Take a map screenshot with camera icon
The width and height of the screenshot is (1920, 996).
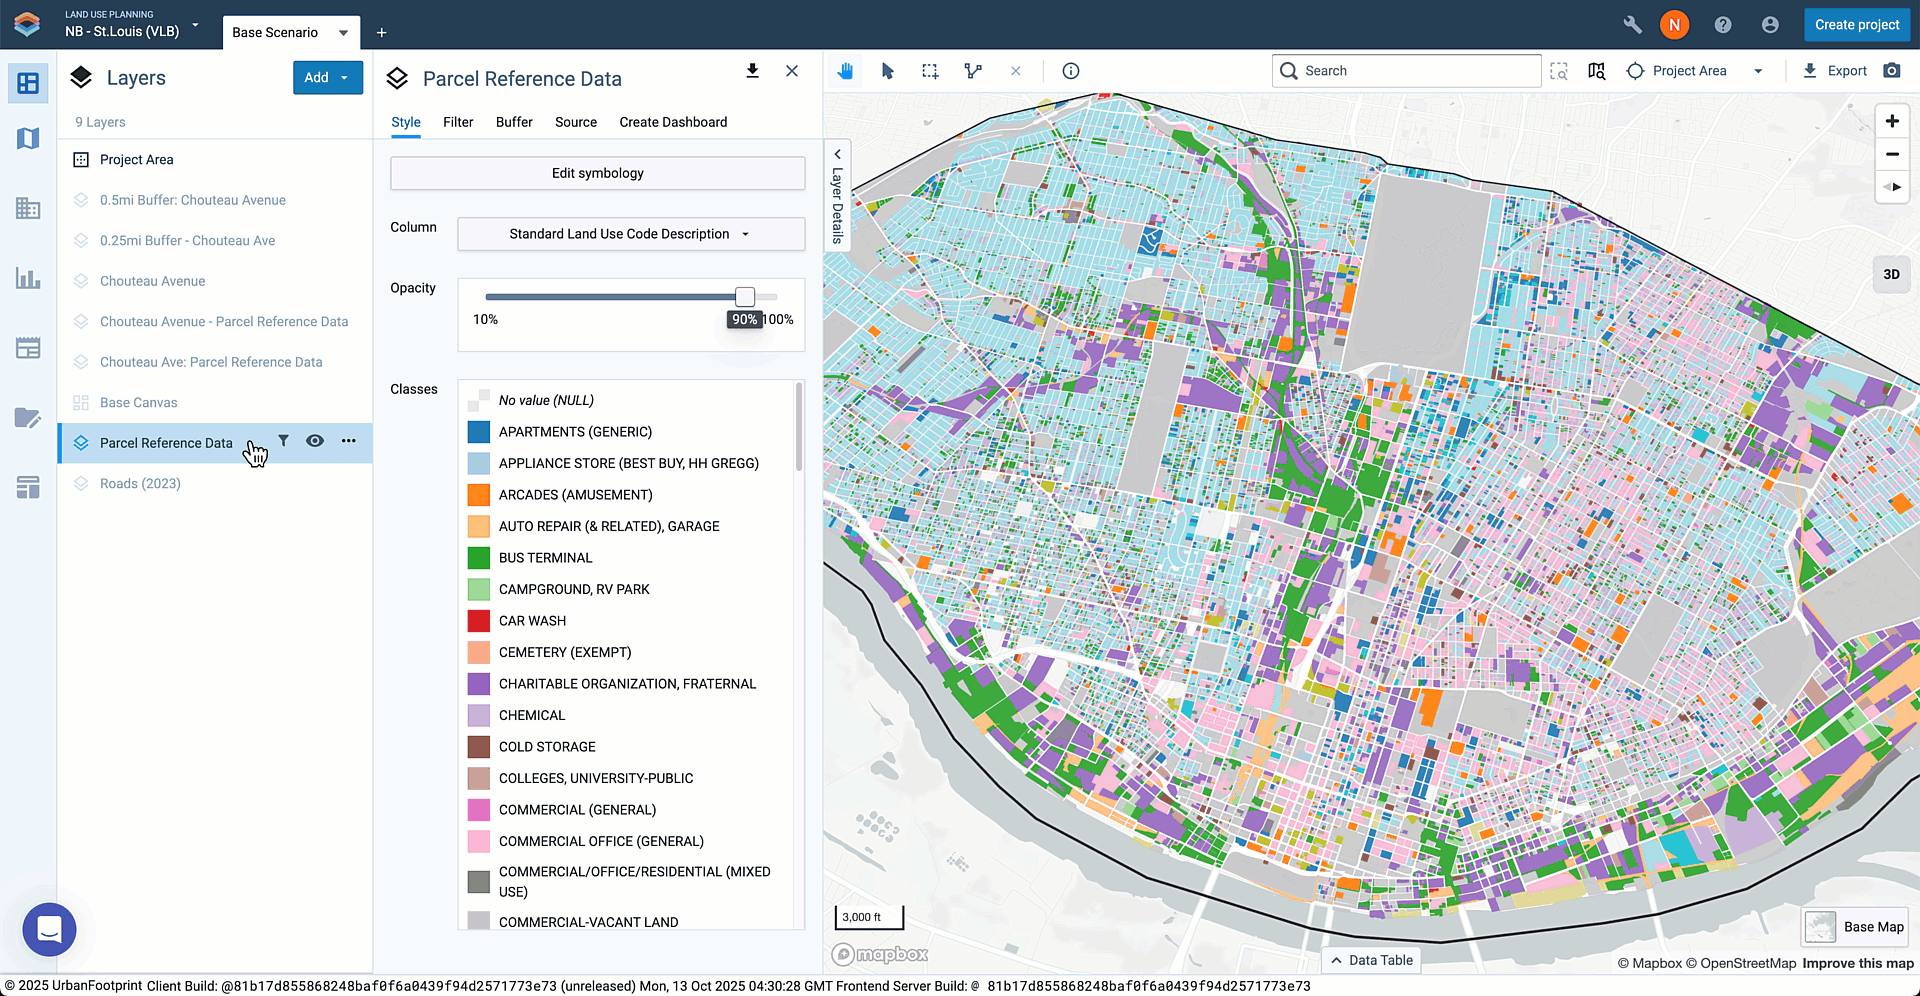pos(1891,71)
